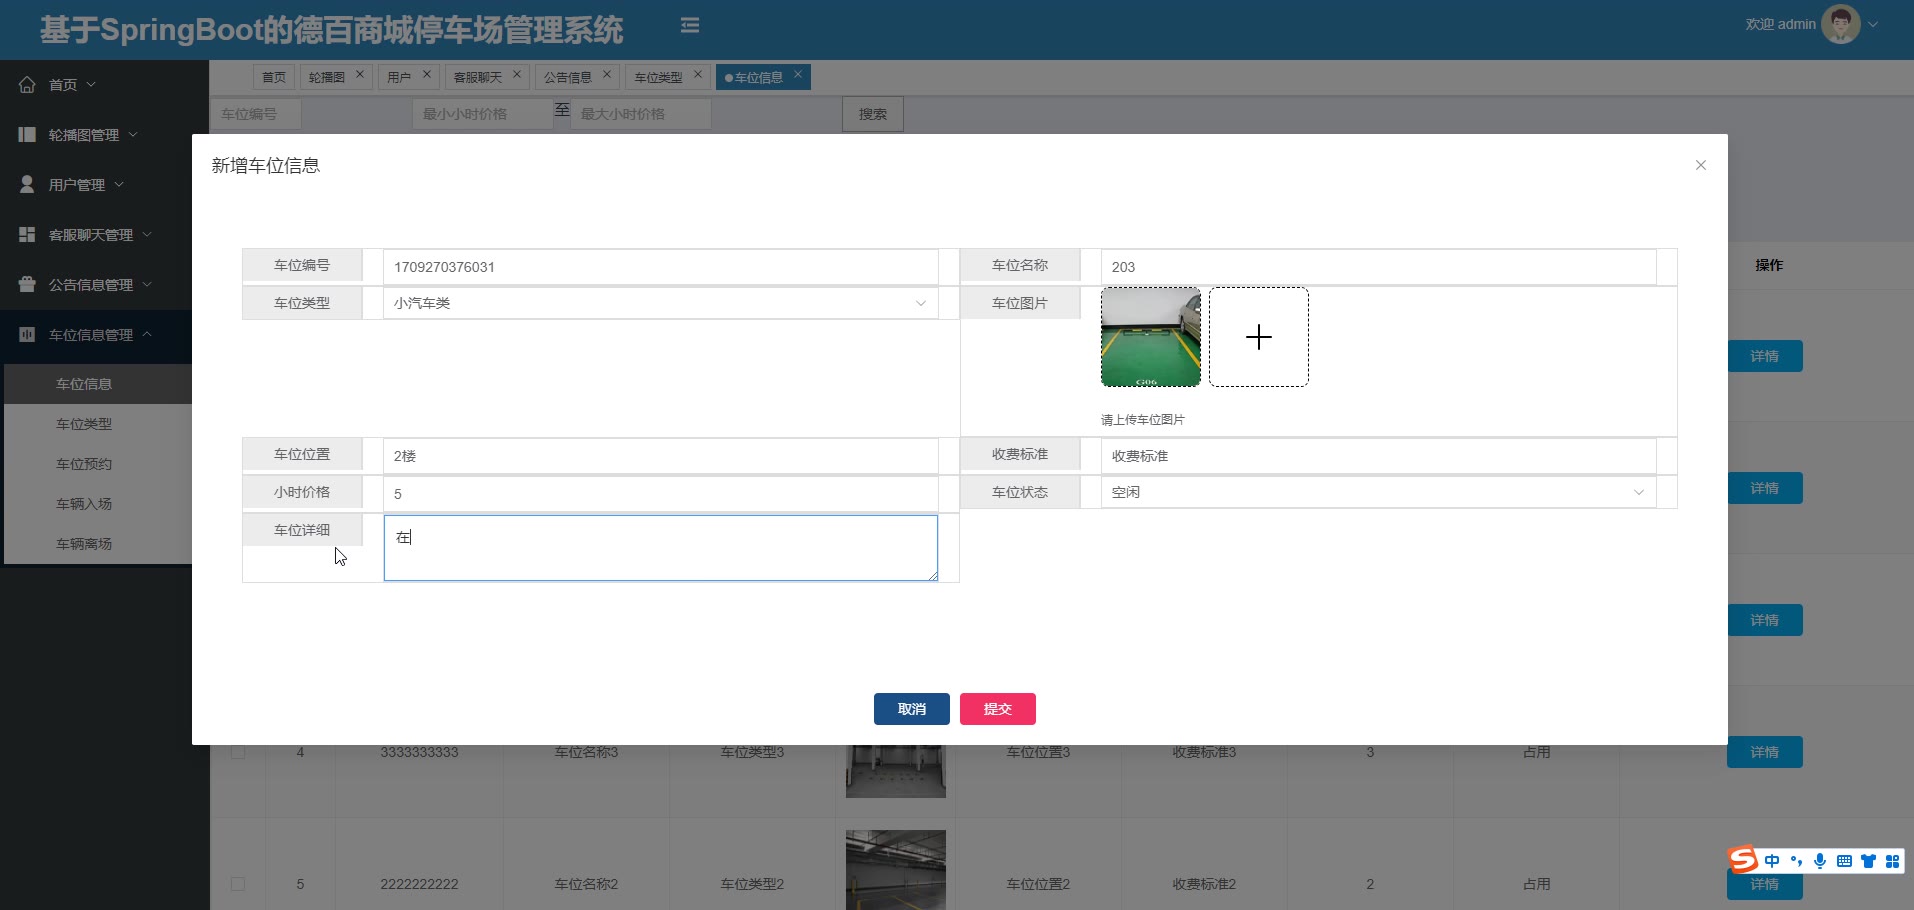Click the 轮播图管理 sidebar icon
The image size is (1914, 910).
pos(27,135)
